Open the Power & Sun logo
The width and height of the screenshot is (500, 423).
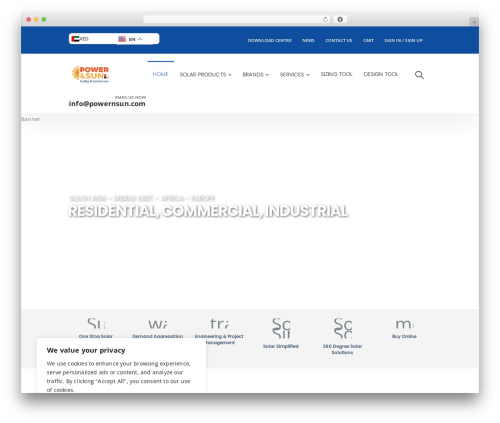pyautogui.click(x=90, y=74)
